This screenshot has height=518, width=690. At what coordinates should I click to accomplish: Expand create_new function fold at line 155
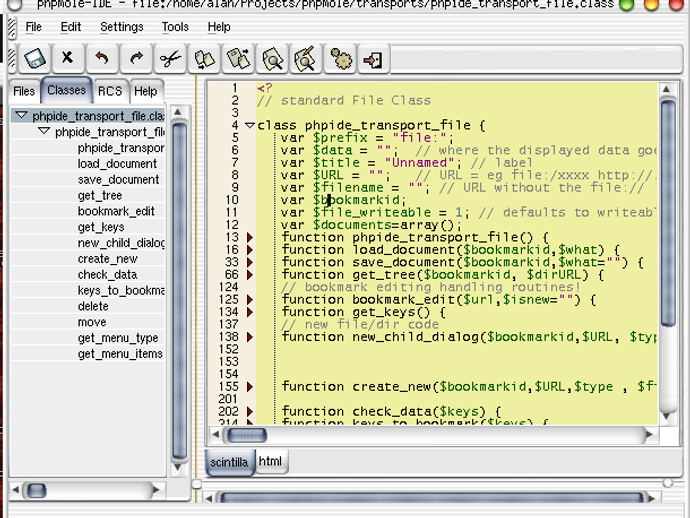tap(250, 387)
